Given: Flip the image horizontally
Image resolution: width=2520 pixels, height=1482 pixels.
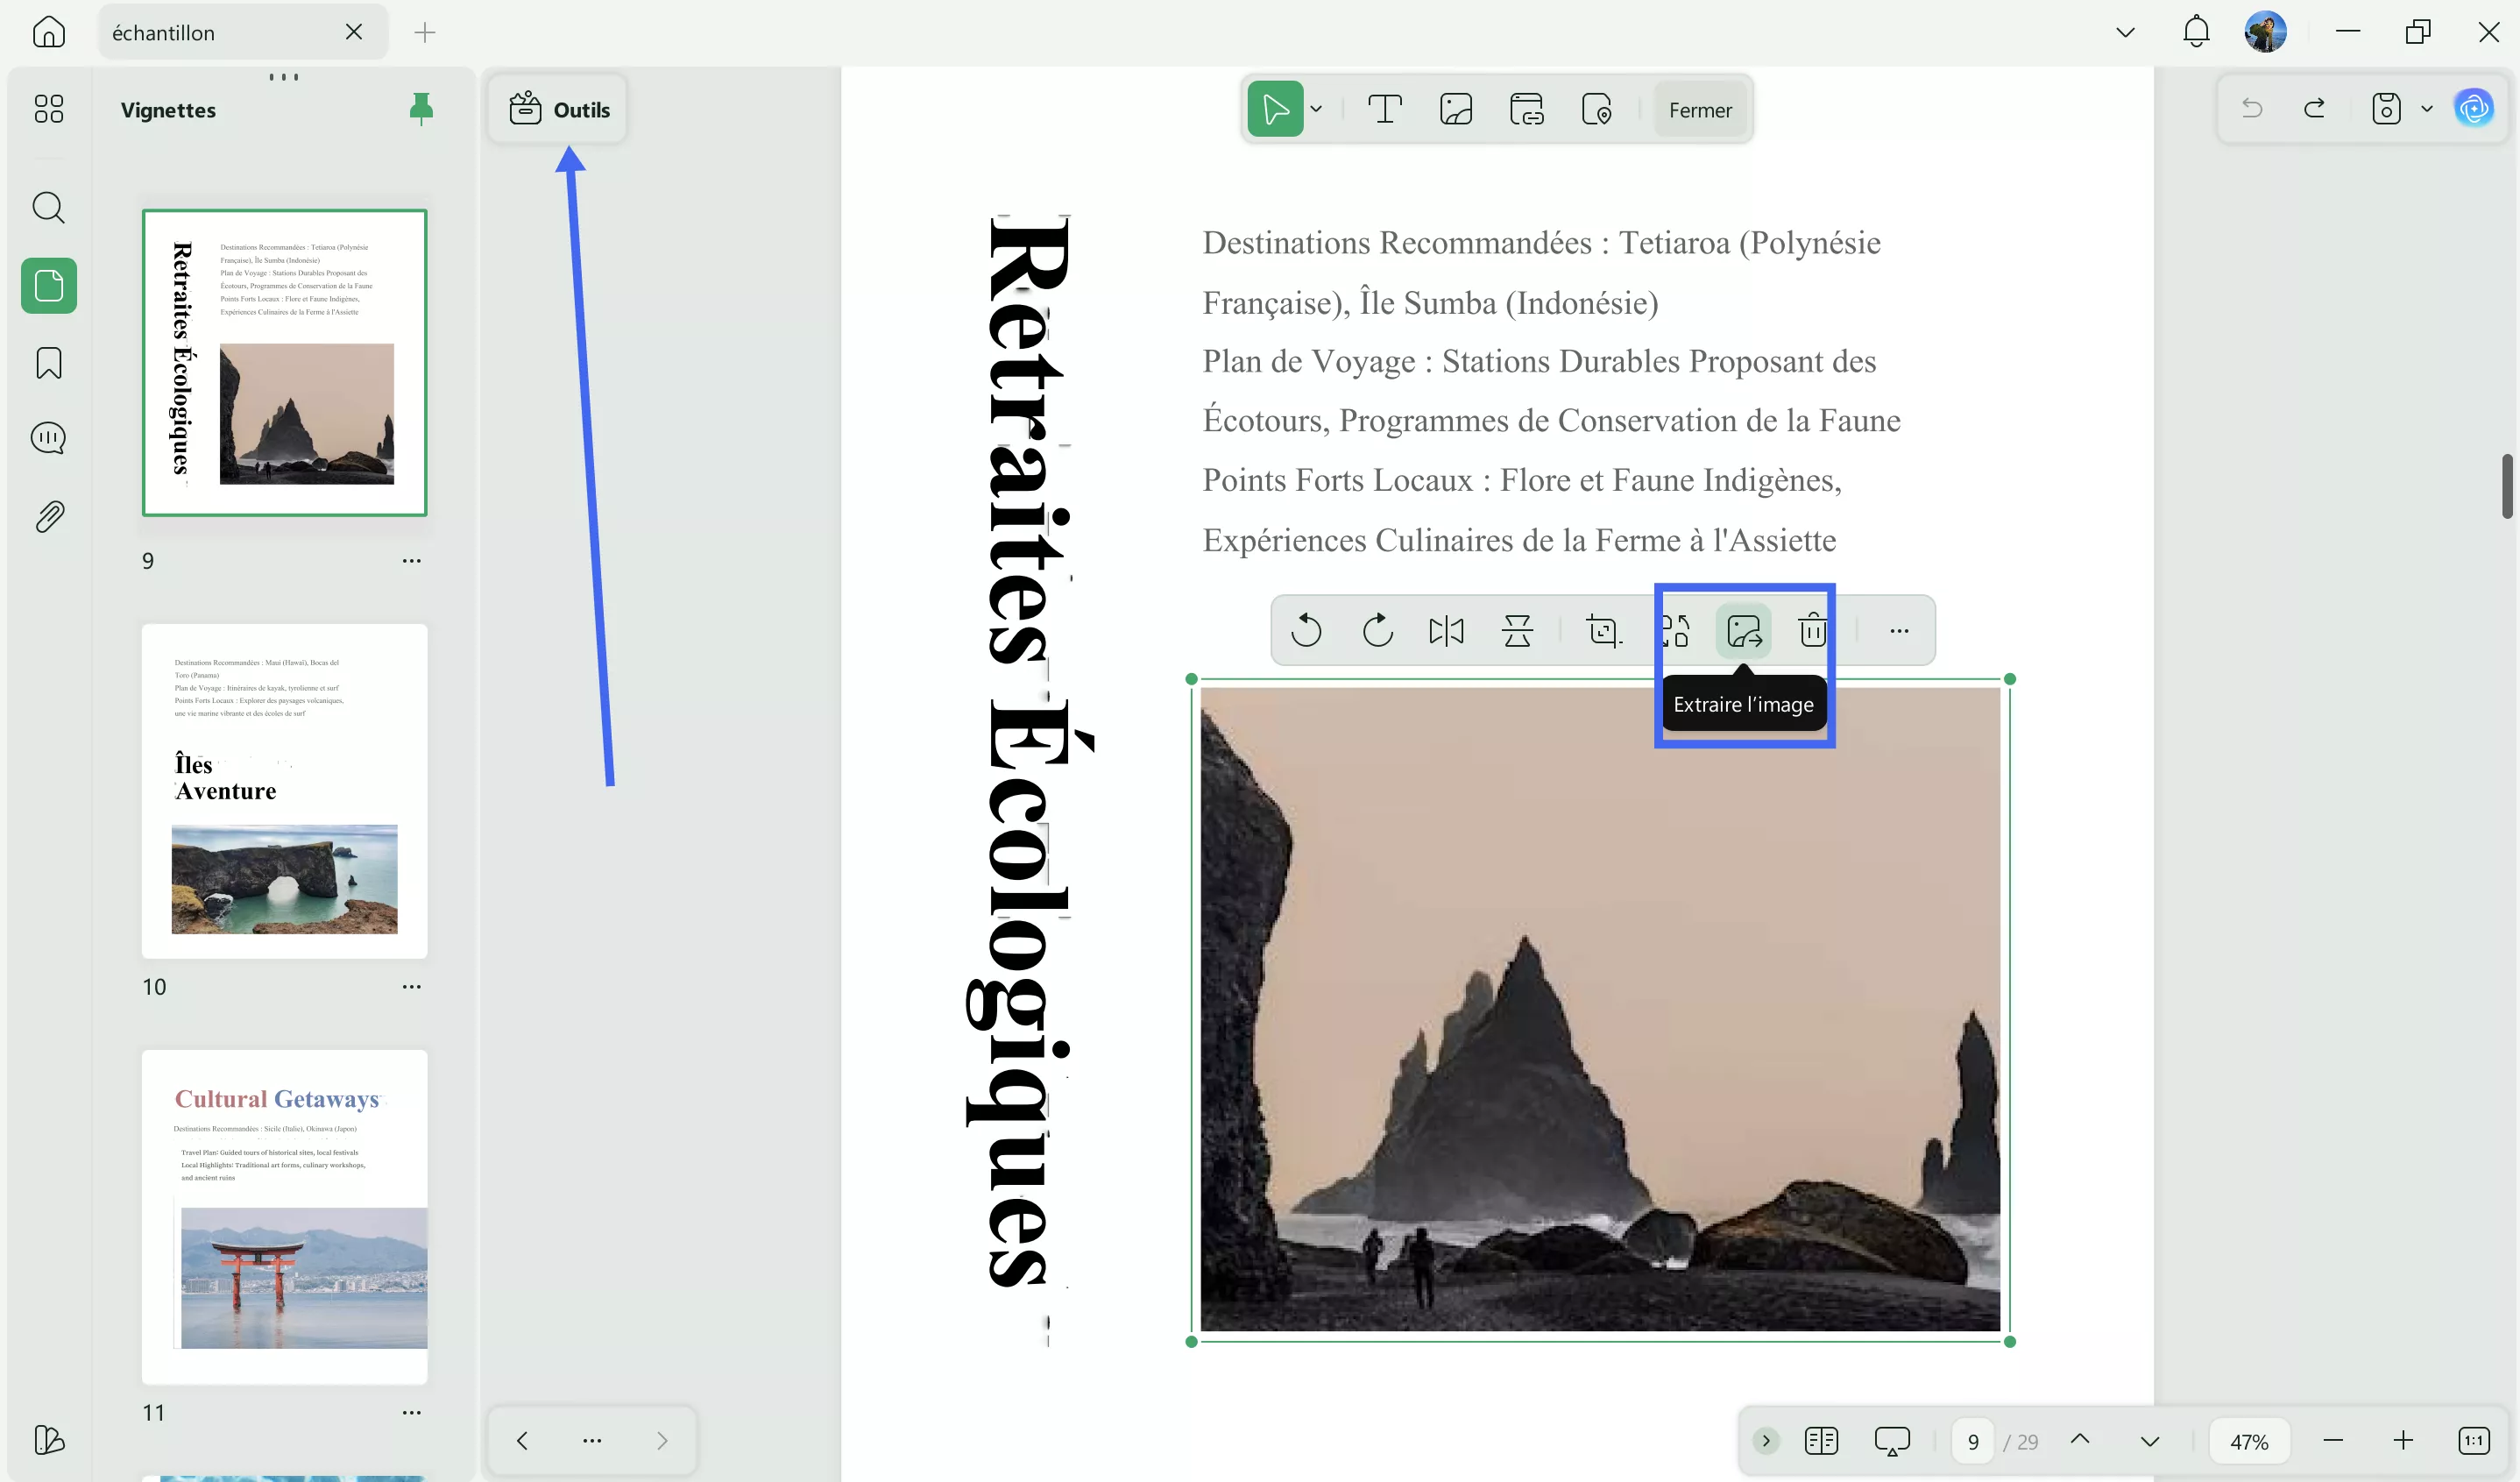Looking at the screenshot, I should pyautogui.click(x=1446, y=631).
